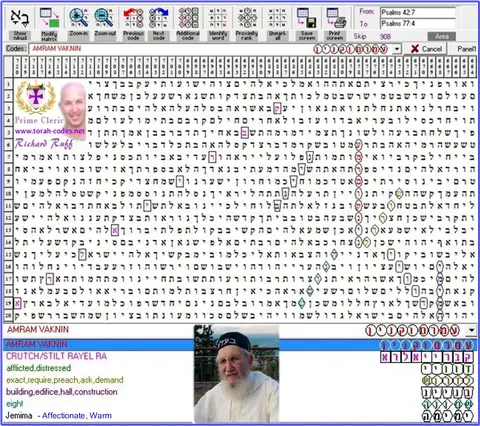
Task: Click the gray Area button
Action: coord(441,36)
